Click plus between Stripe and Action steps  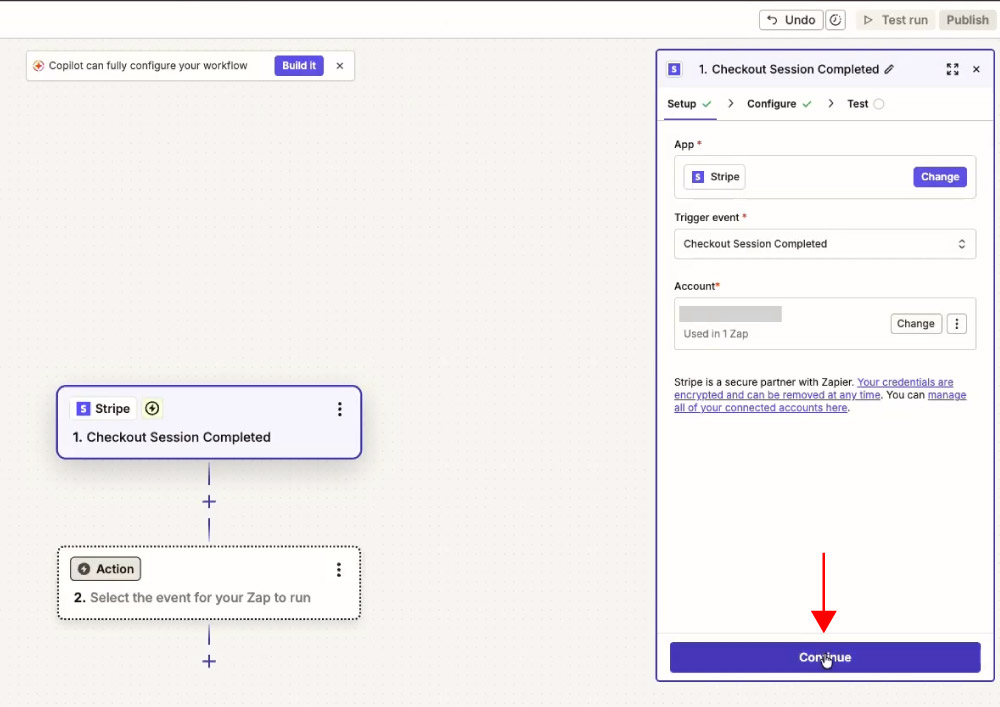pyautogui.click(x=209, y=502)
